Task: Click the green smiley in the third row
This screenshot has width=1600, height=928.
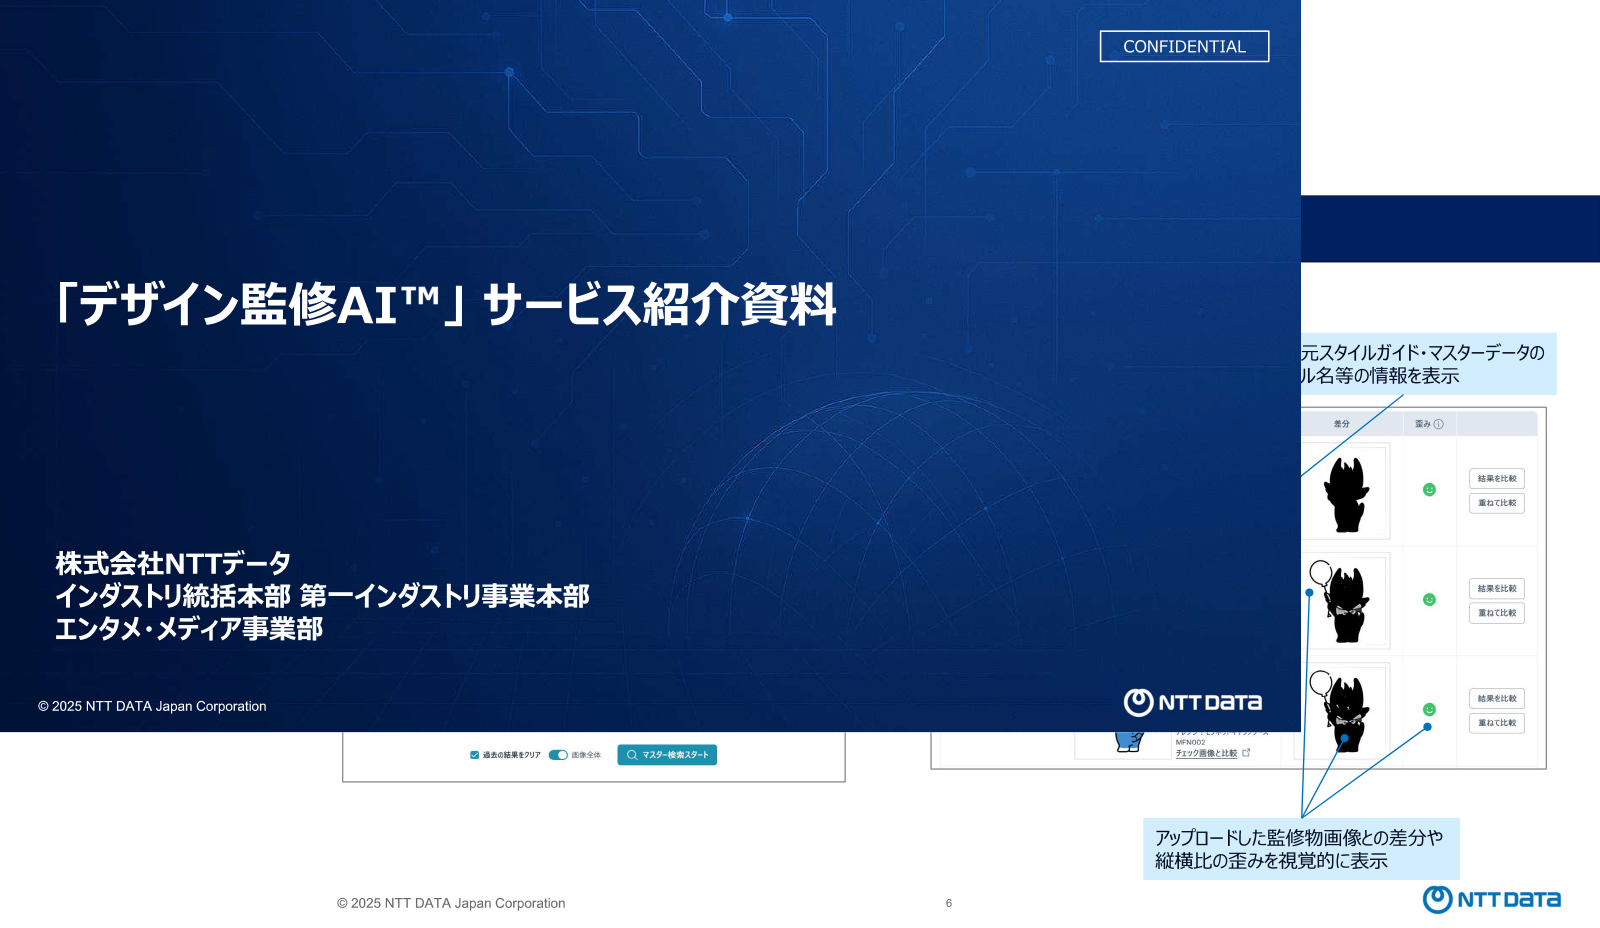Action: pyautogui.click(x=1429, y=710)
